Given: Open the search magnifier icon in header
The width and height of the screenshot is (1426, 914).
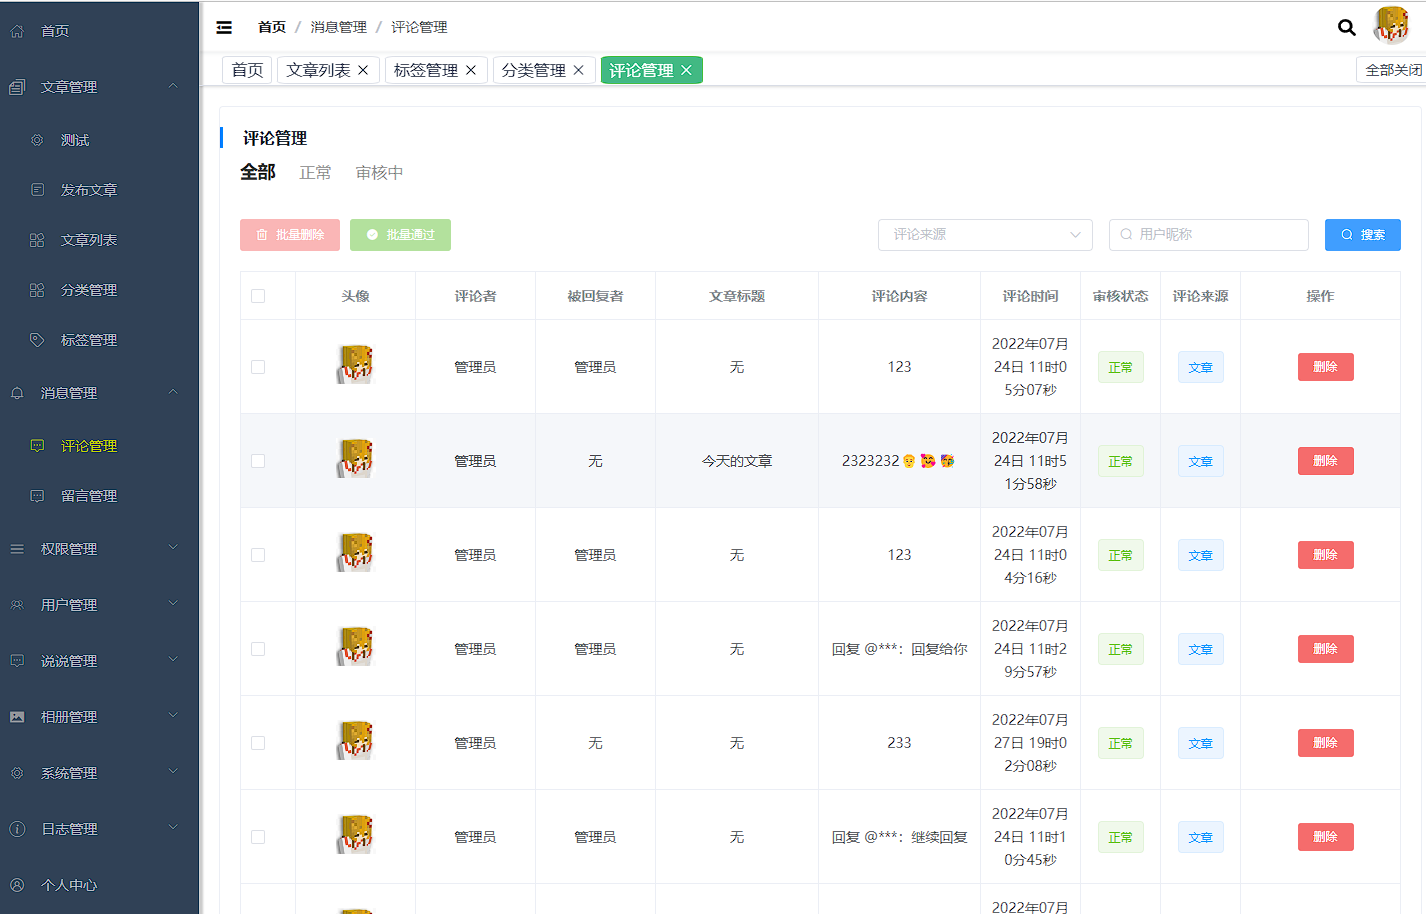Looking at the screenshot, I should coord(1346,27).
